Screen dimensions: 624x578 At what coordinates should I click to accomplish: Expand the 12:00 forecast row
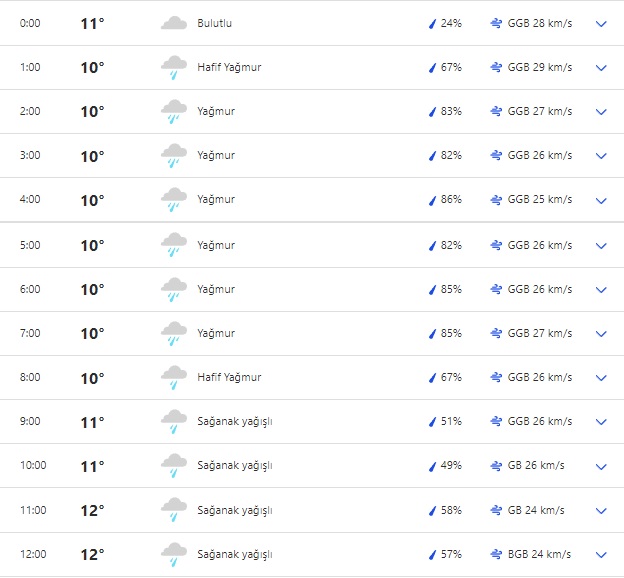(601, 554)
